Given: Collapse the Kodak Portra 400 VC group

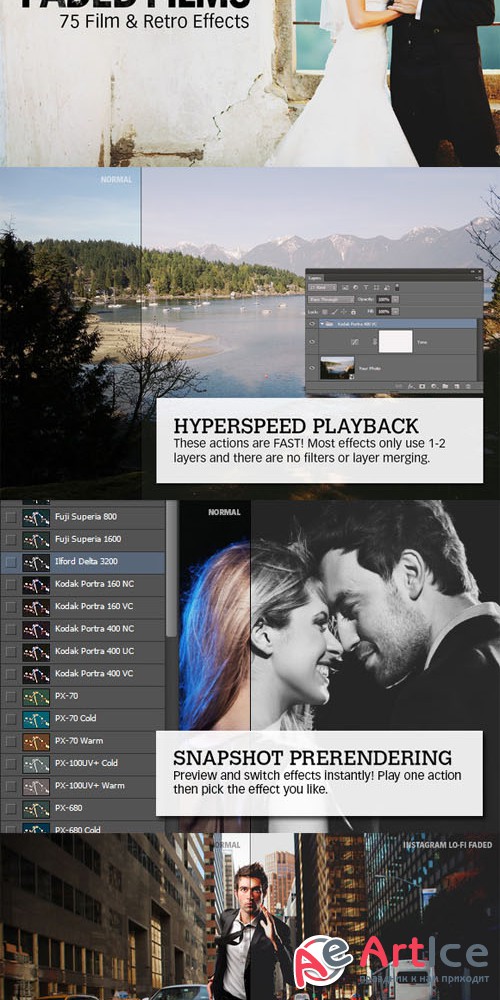Looking at the screenshot, I should [322, 324].
